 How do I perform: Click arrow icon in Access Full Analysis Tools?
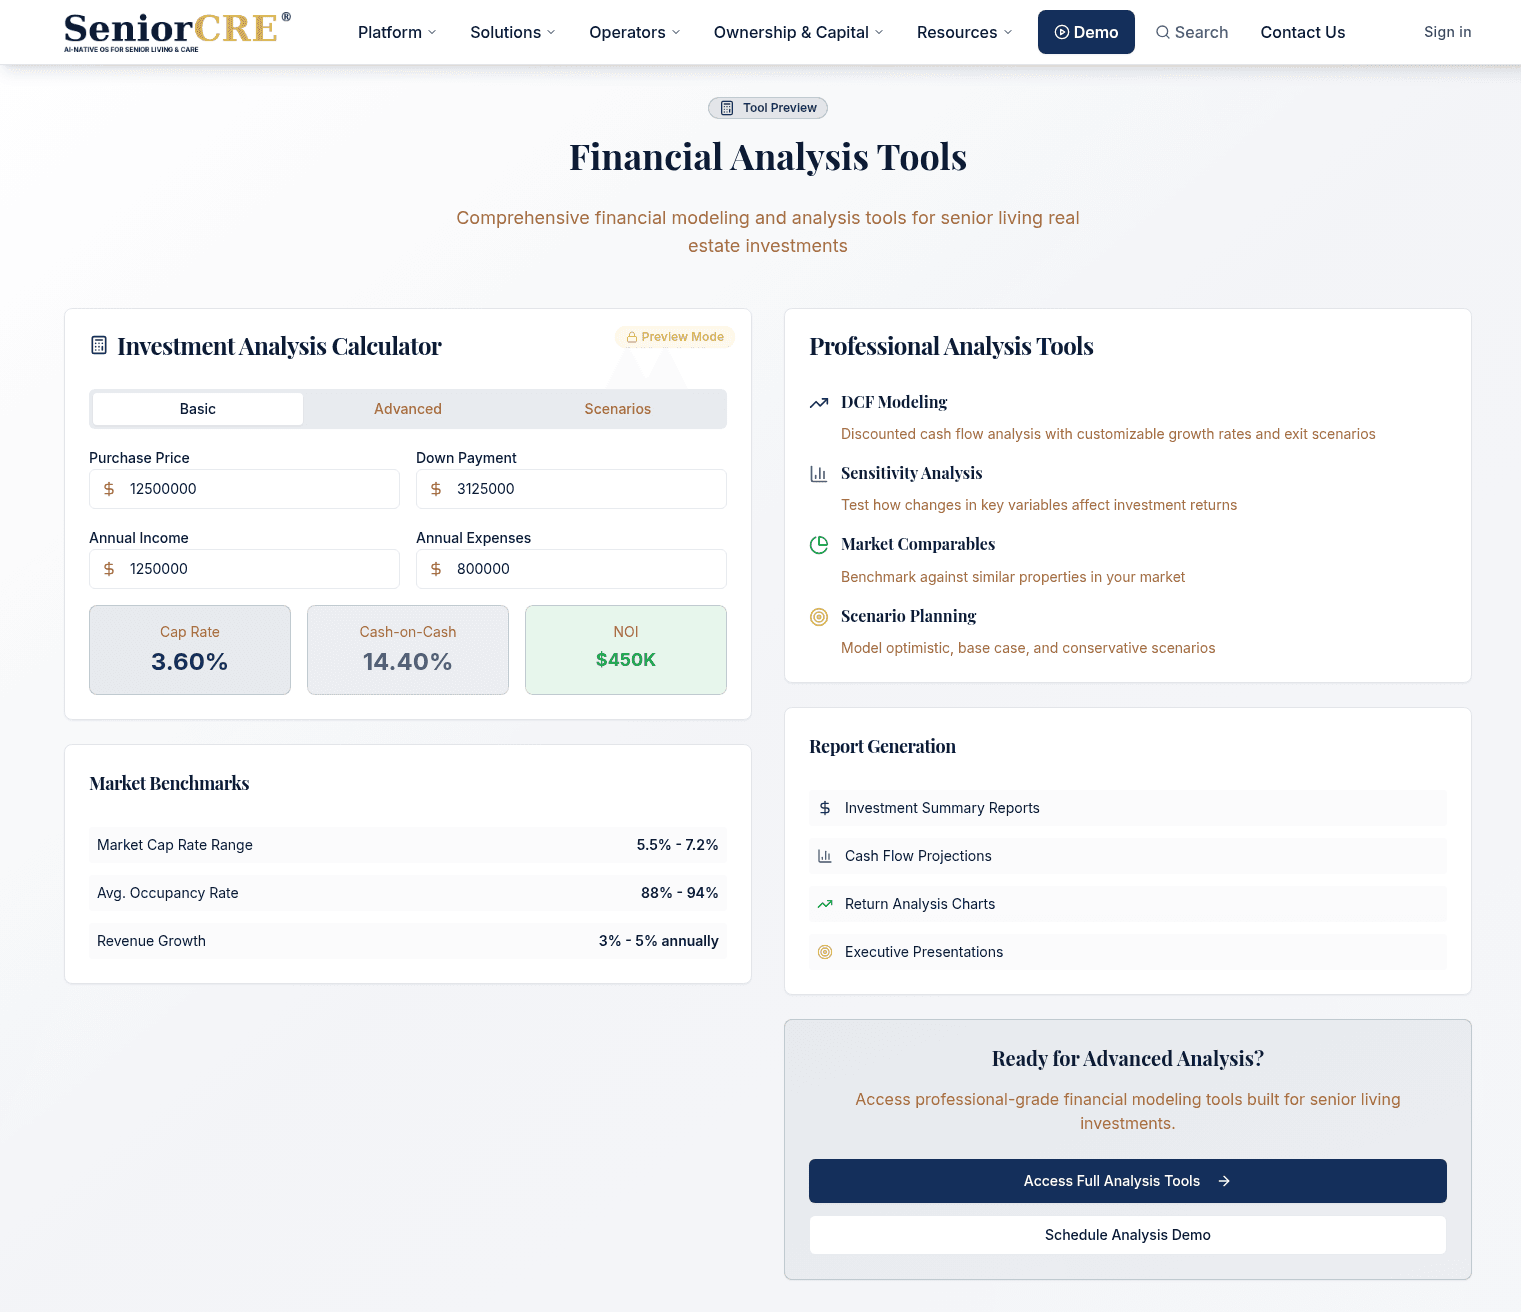click(1224, 1181)
